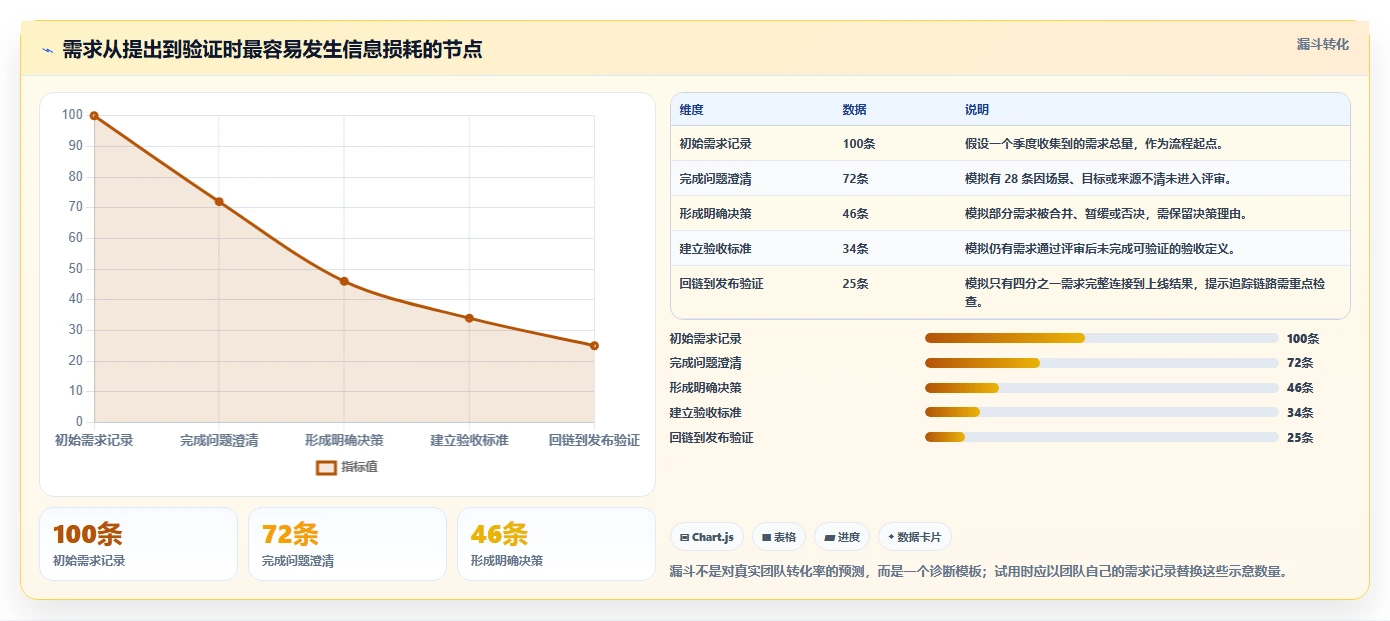The height and width of the screenshot is (621, 1390).
Task: Click the chart data point at value 72
Action: point(219,202)
